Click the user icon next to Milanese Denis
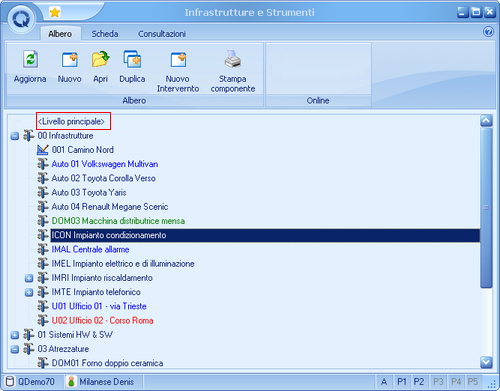This screenshot has height=391, width=500. coord(71,382)
